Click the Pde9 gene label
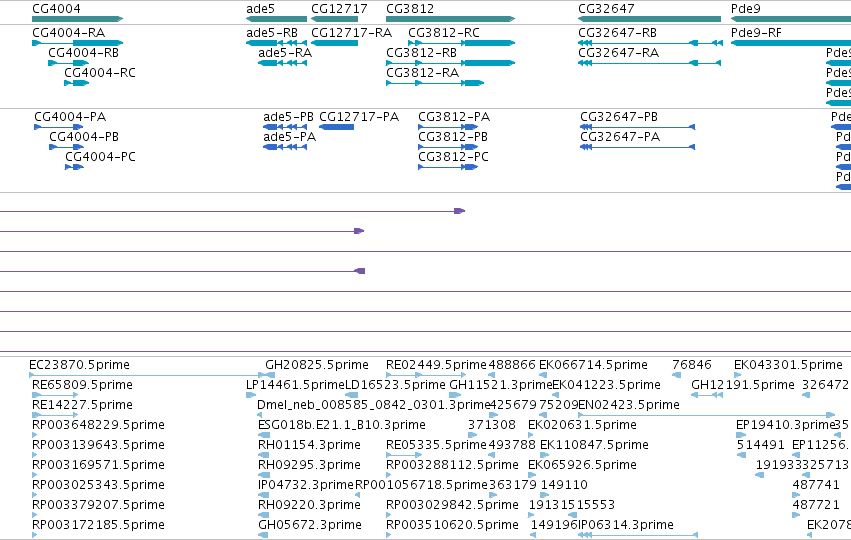 [746, 9]
